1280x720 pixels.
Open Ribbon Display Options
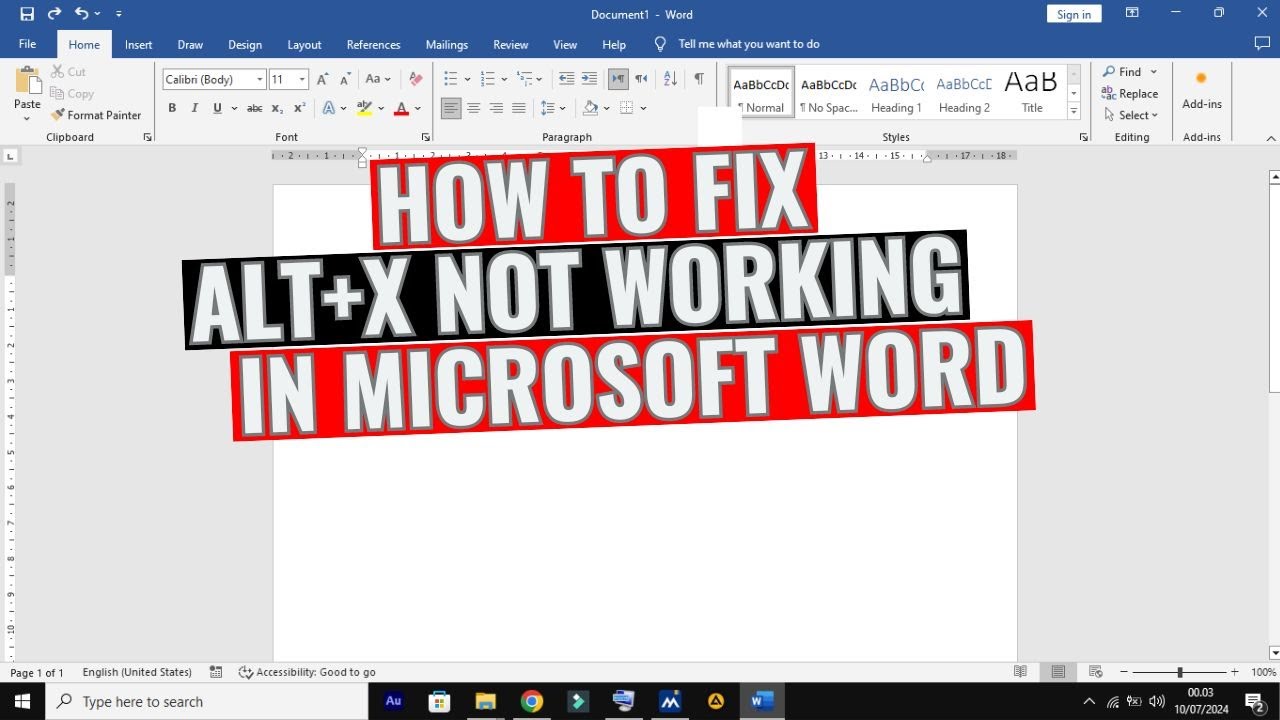(1132, 13)
